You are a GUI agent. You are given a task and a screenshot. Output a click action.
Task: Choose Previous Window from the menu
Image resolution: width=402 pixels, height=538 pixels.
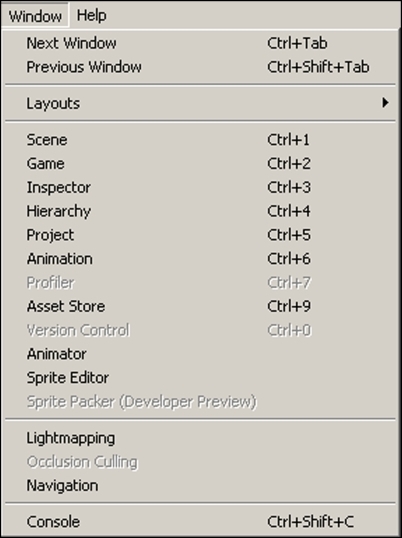pos(200,67)
